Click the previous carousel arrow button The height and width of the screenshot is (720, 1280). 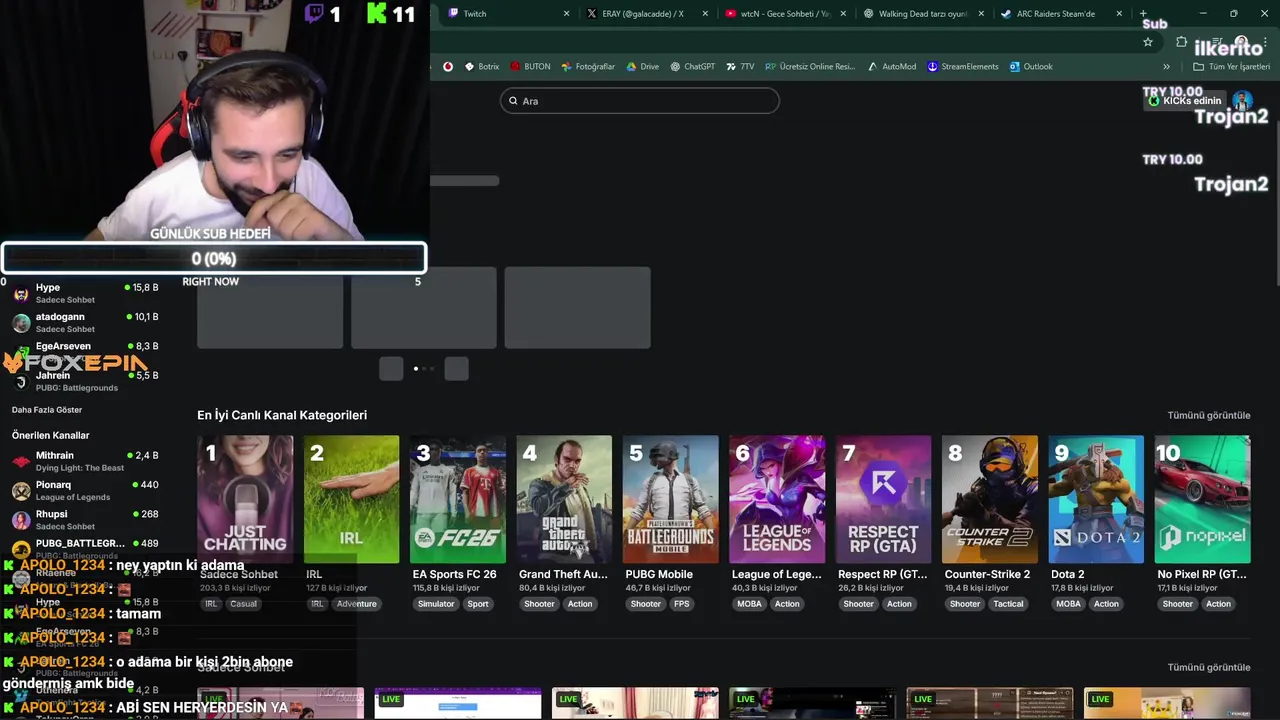391,369
